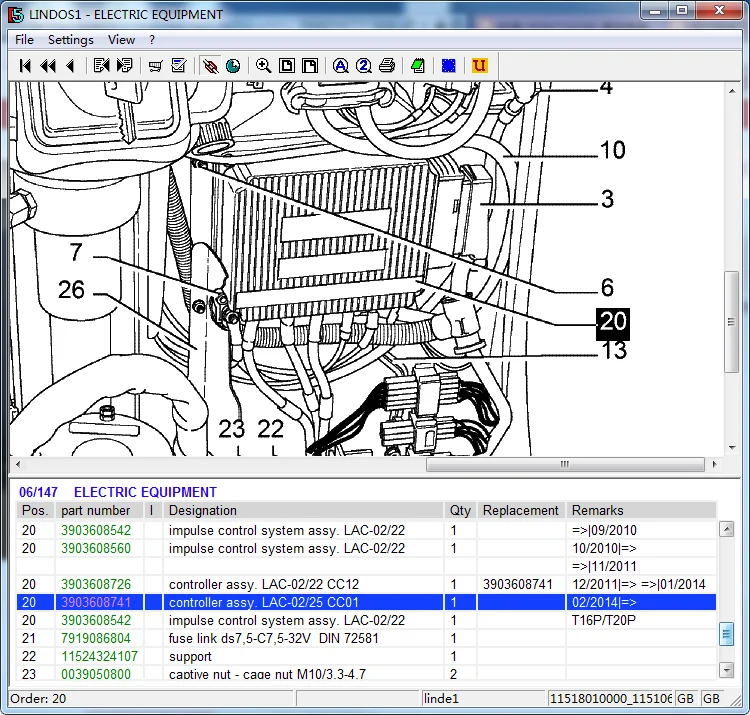
Task: Click parts list scrollbar down arrow
Action: coord(726,669)
